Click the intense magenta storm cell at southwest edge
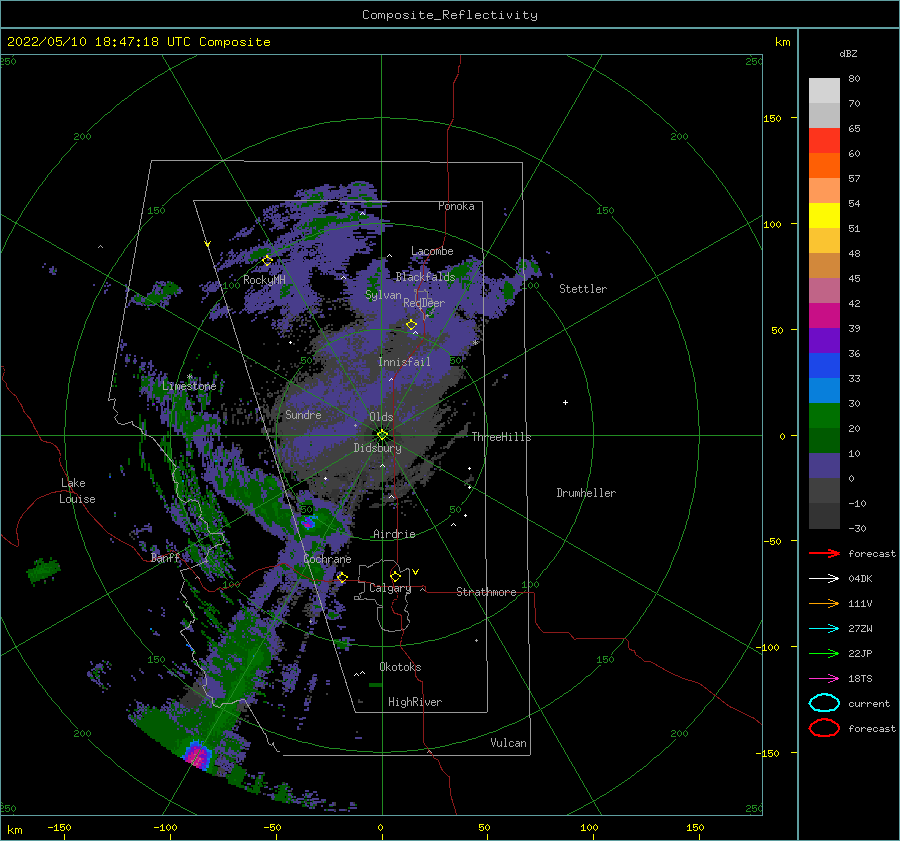 [x=197, y=754]
